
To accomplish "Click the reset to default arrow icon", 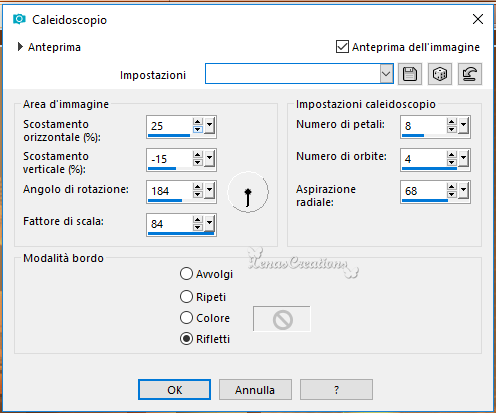I will click(470, 74).
